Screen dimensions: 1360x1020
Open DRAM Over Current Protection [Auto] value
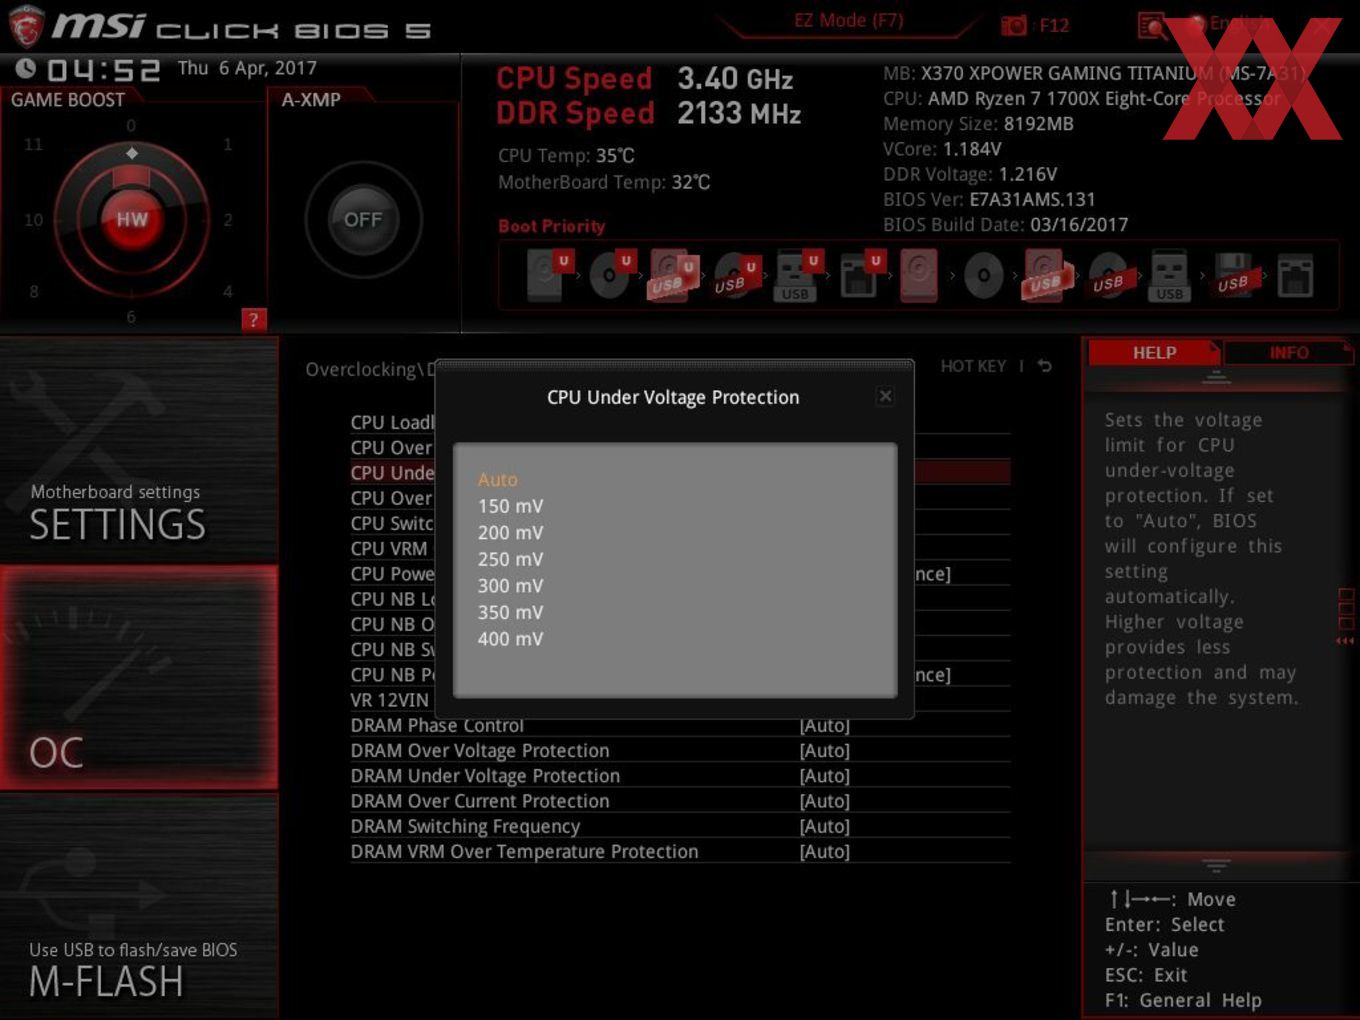[825, 801]
